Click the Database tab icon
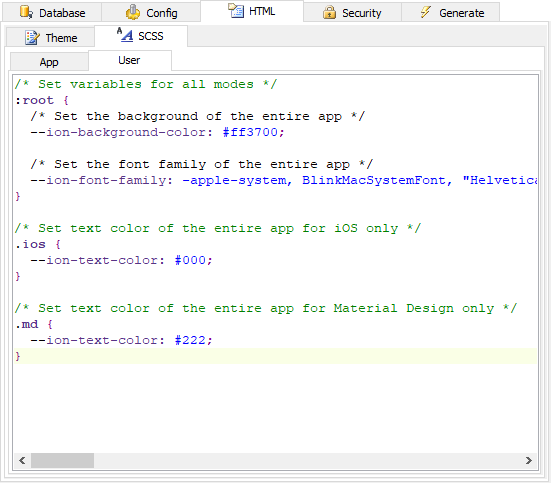The image size is (551, 483). click(x=26, y=12)
